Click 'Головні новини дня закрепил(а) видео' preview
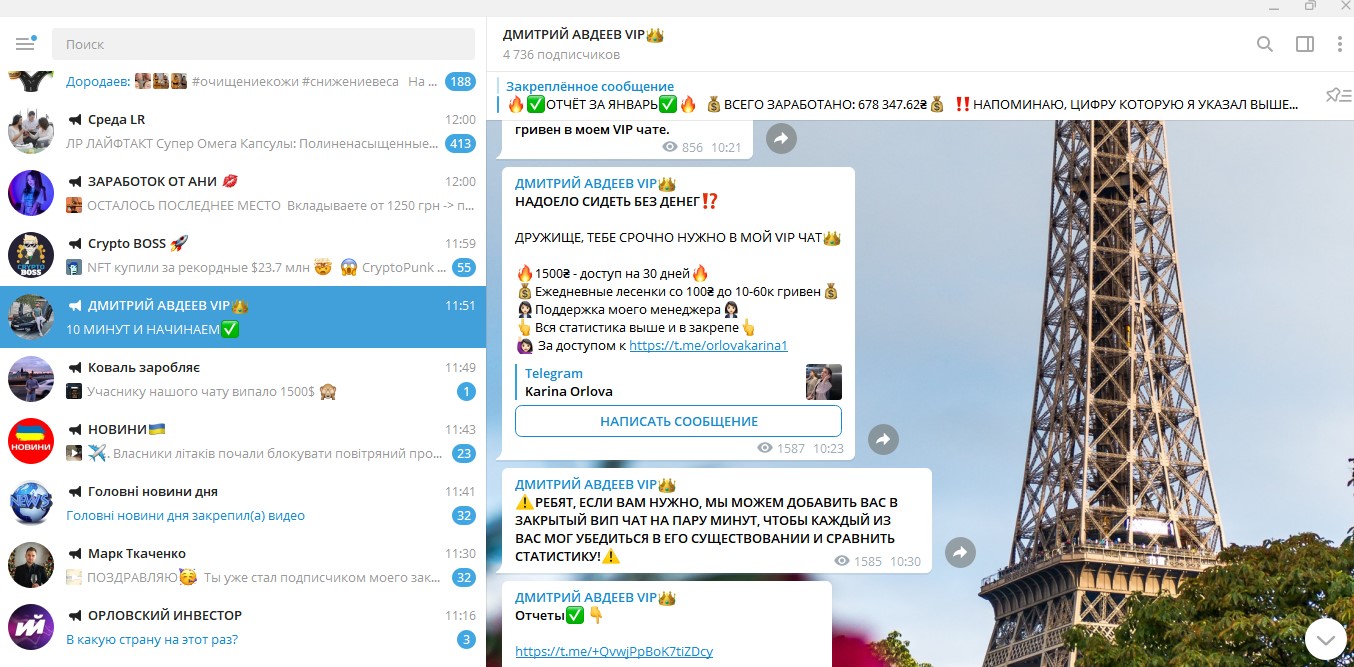 [x=185, y=516]
